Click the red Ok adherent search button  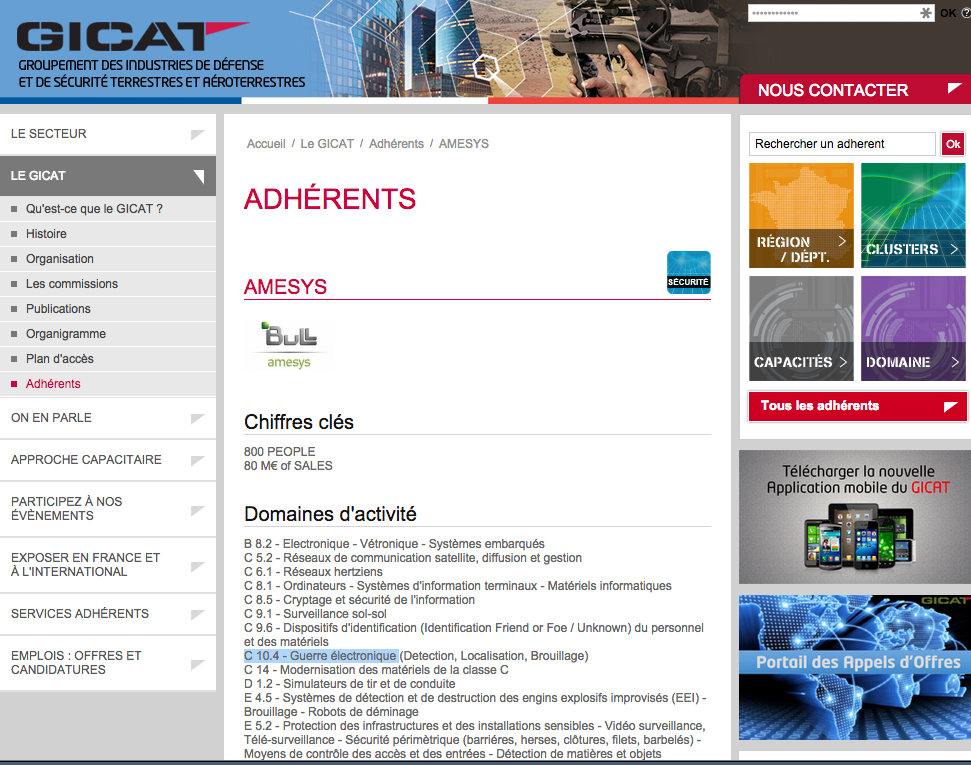tap(952, 144)
